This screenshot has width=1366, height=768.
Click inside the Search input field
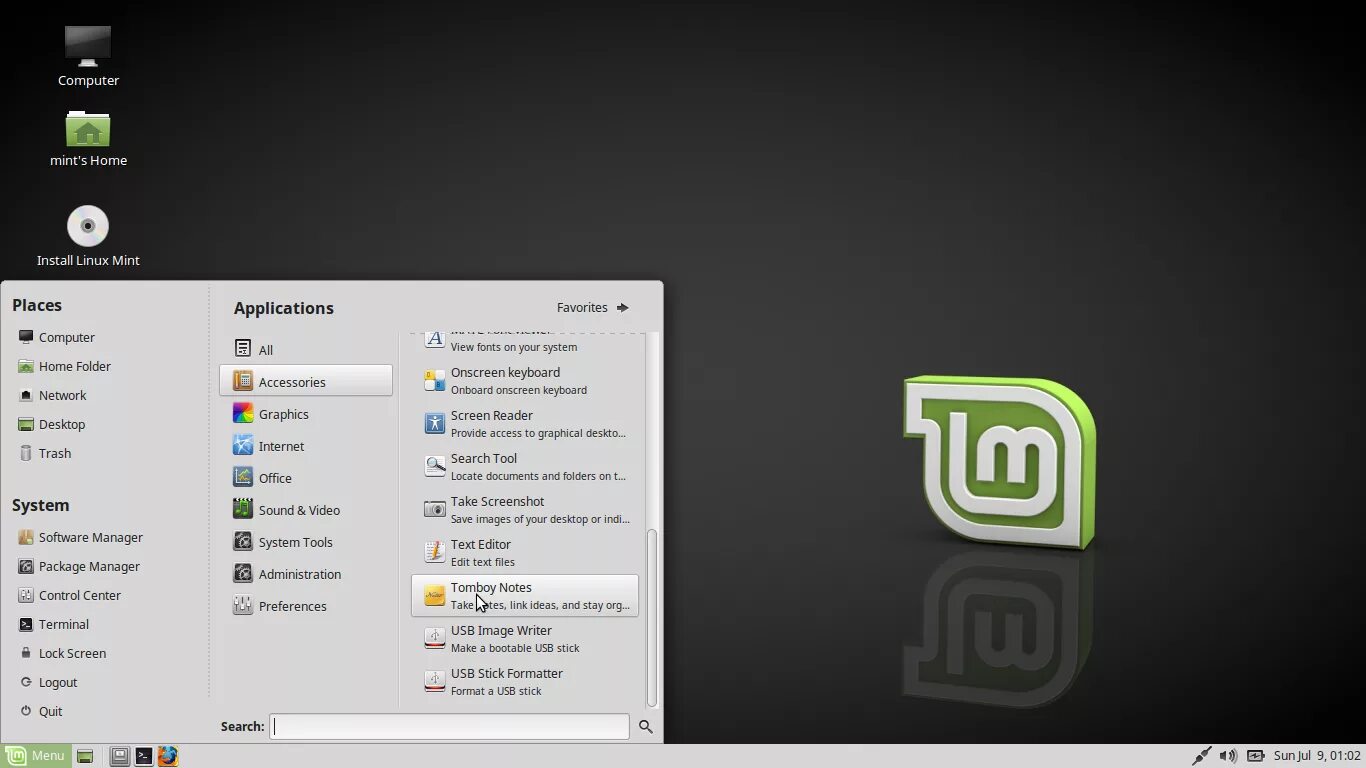pos(449,726)
